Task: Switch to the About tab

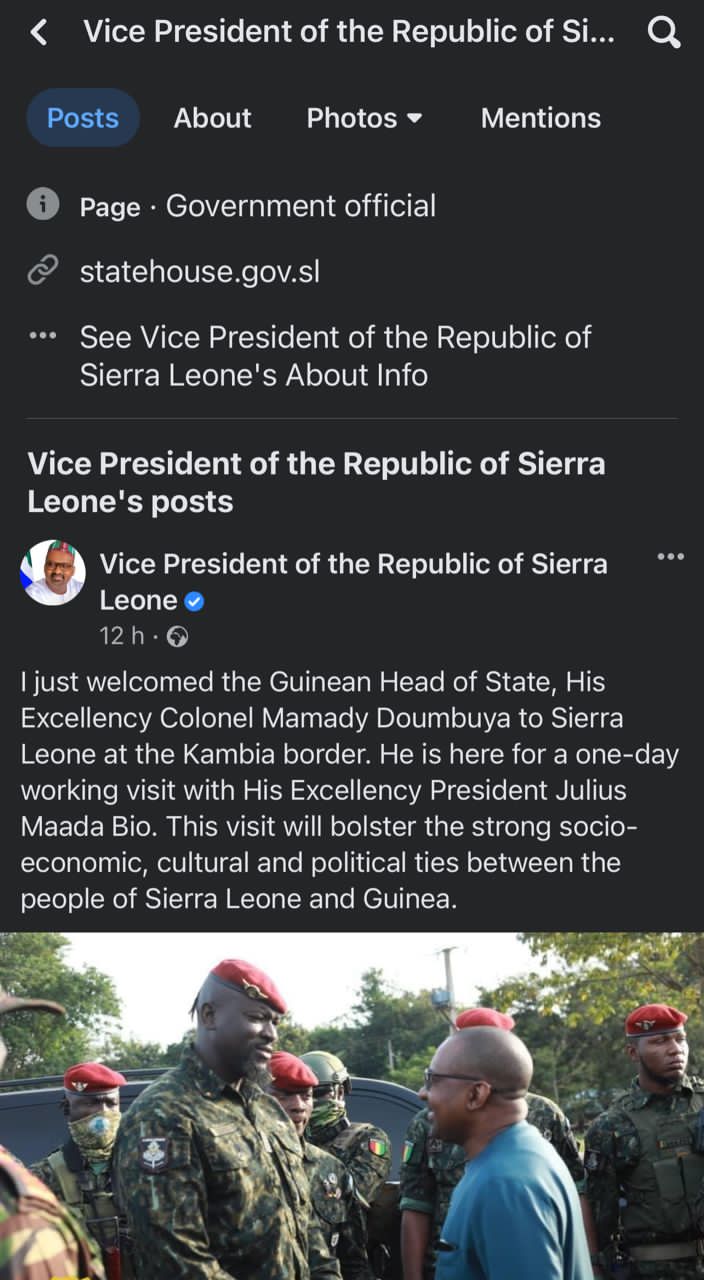Action: 212,118
